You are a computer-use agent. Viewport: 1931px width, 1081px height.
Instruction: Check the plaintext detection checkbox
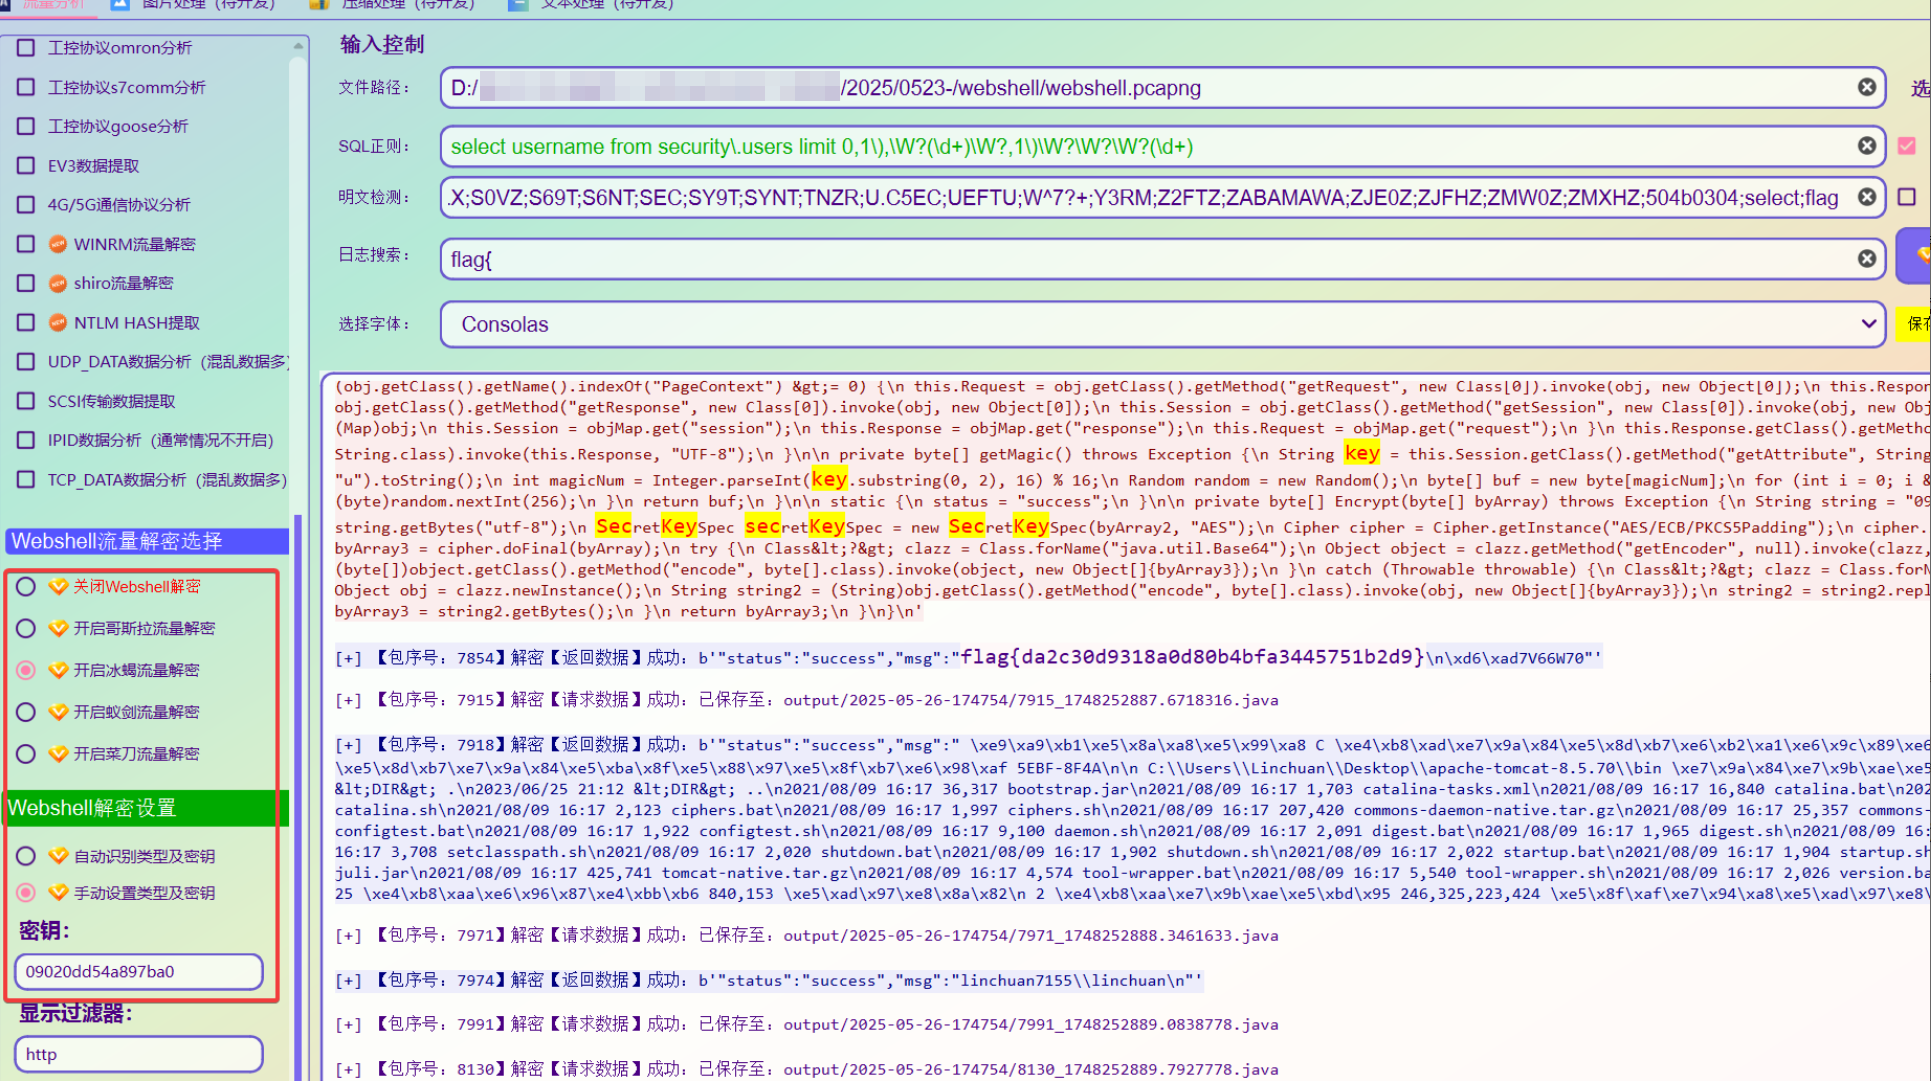coord(1907,197)
